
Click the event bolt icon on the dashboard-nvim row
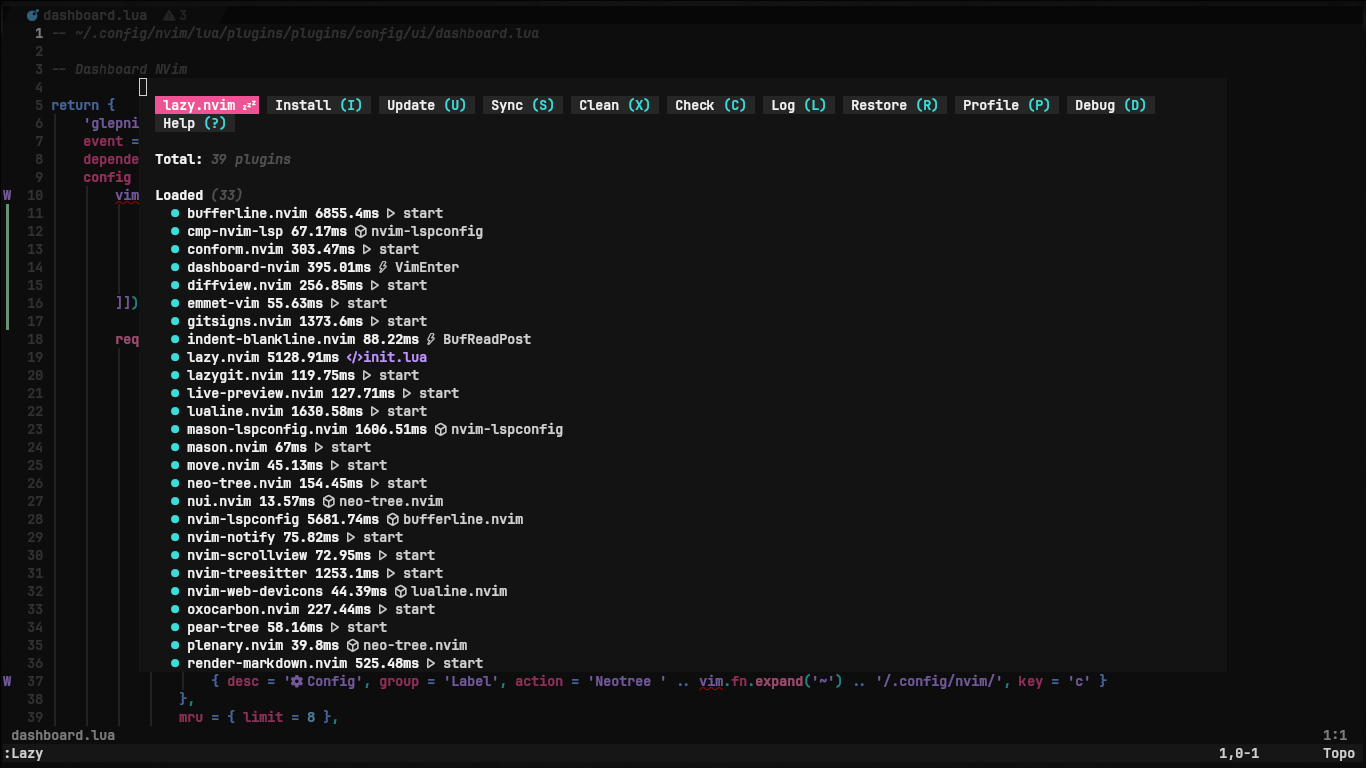point(383,267)
